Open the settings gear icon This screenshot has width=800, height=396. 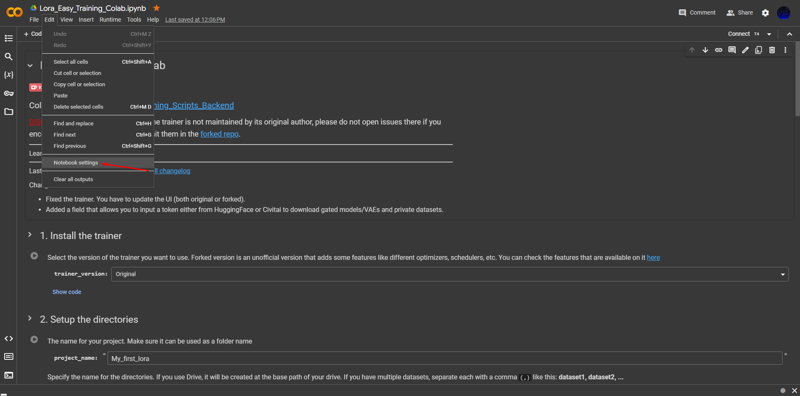coord(765,13)
